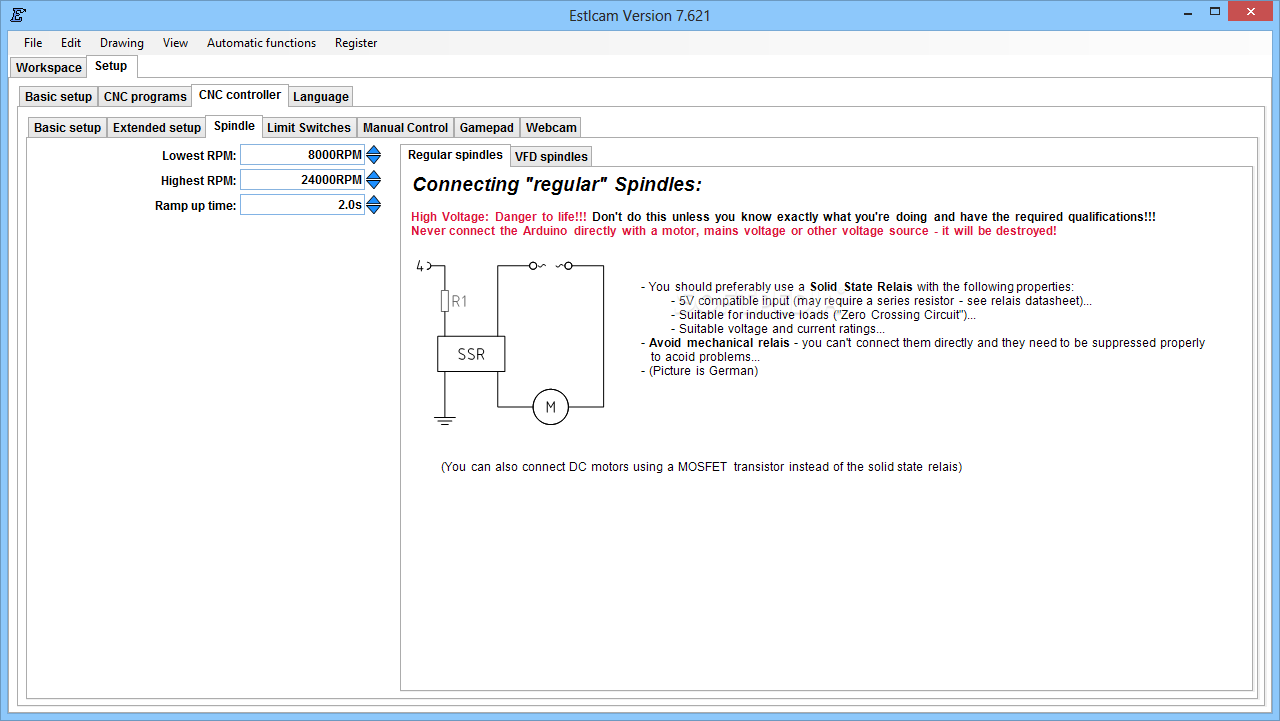
Task: Click the 'Suitable for inductive loads' line
Action: tap(823, 315)
